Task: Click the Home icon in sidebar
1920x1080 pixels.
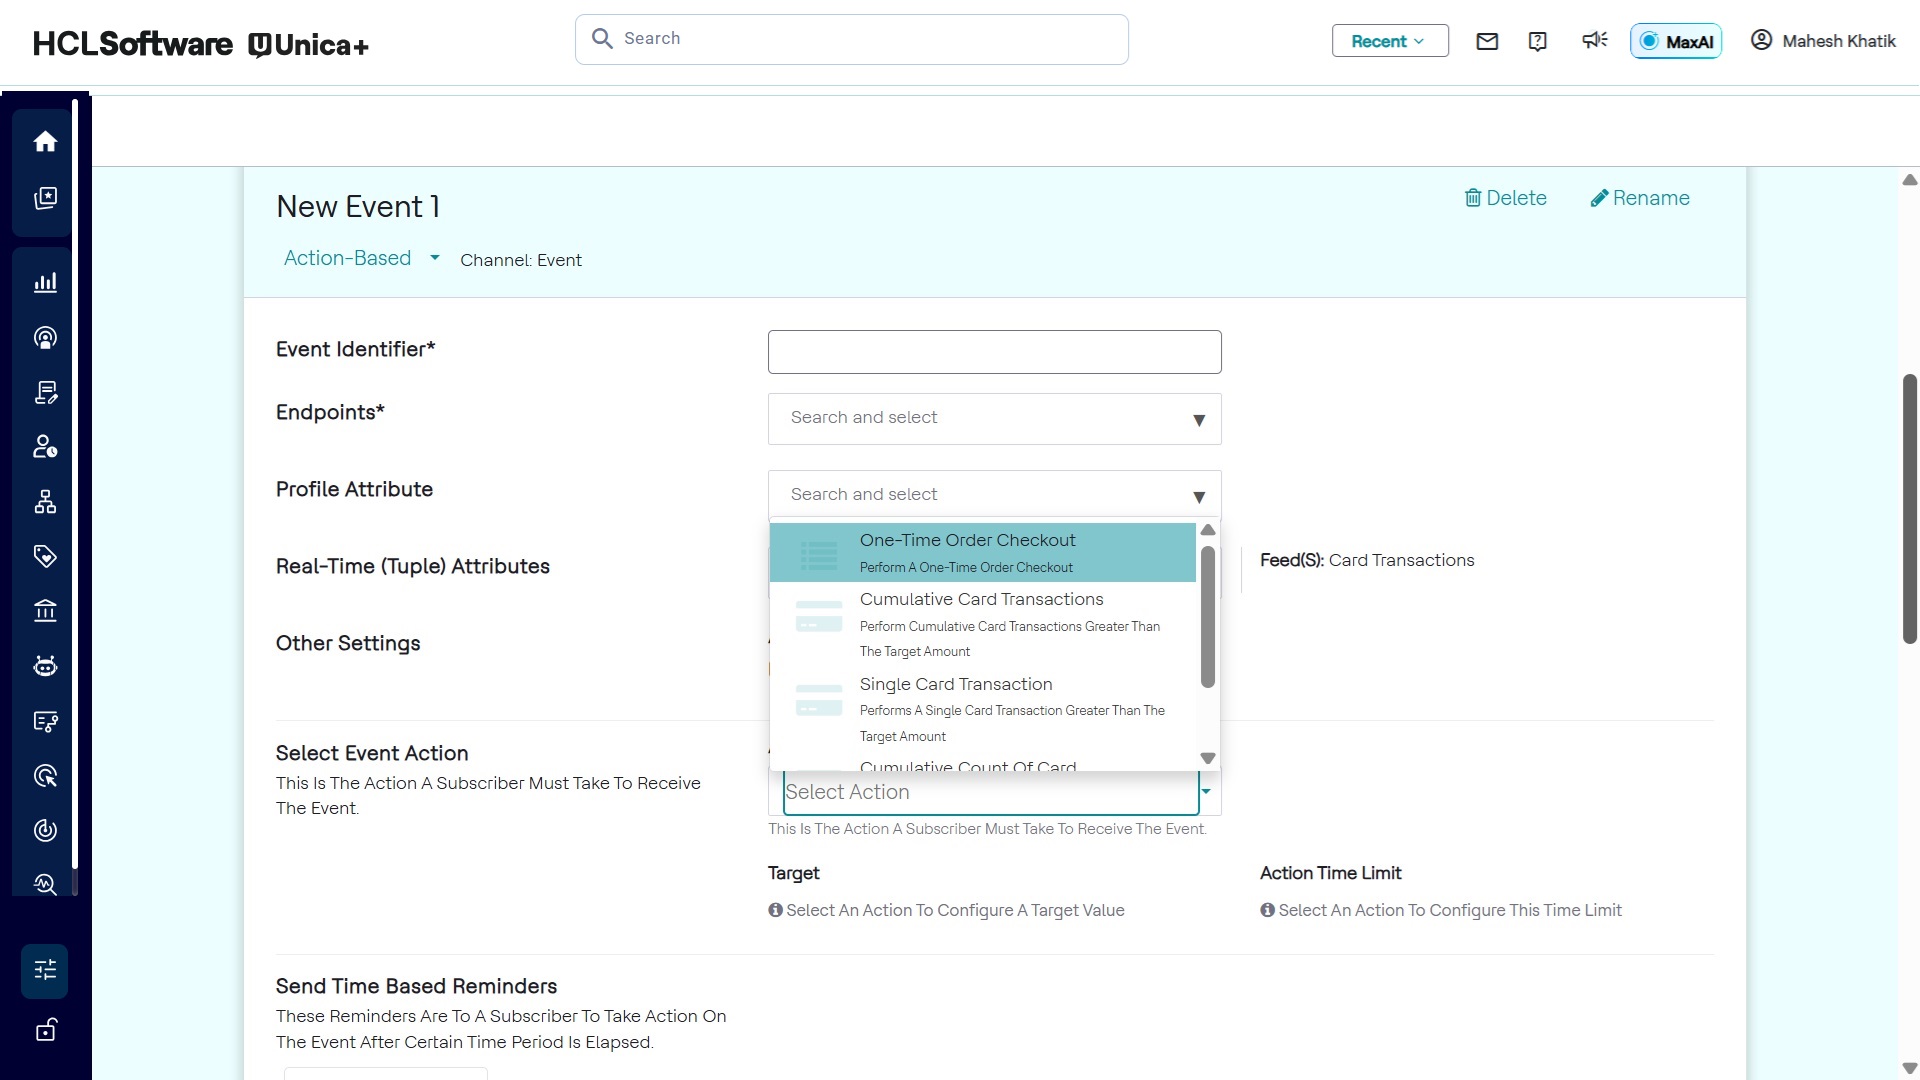Action: tap(45, 142)
